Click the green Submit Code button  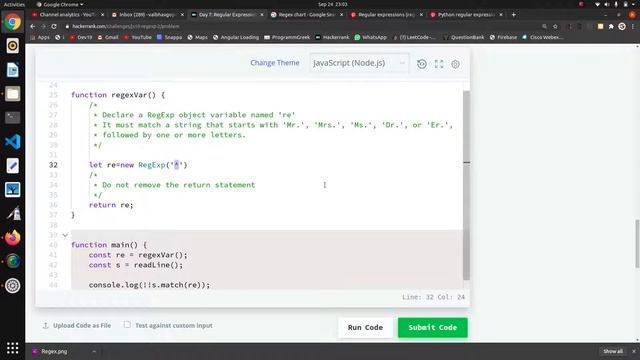tap(433, 327)
